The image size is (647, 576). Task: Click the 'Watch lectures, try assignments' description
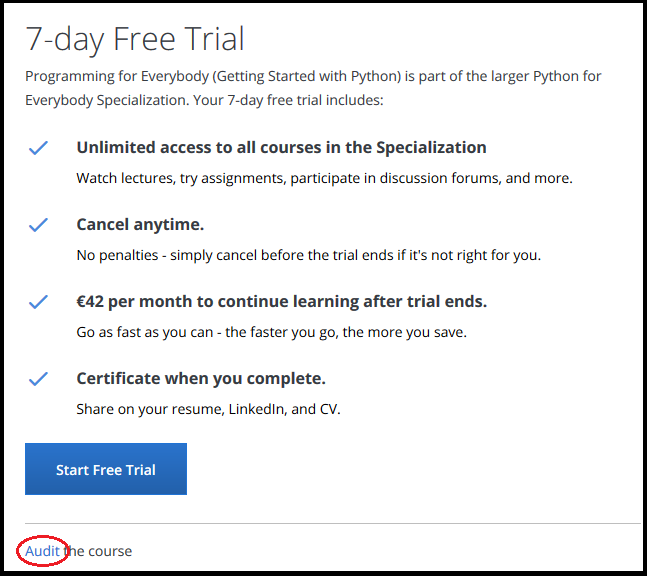click(x=324, y=178)
